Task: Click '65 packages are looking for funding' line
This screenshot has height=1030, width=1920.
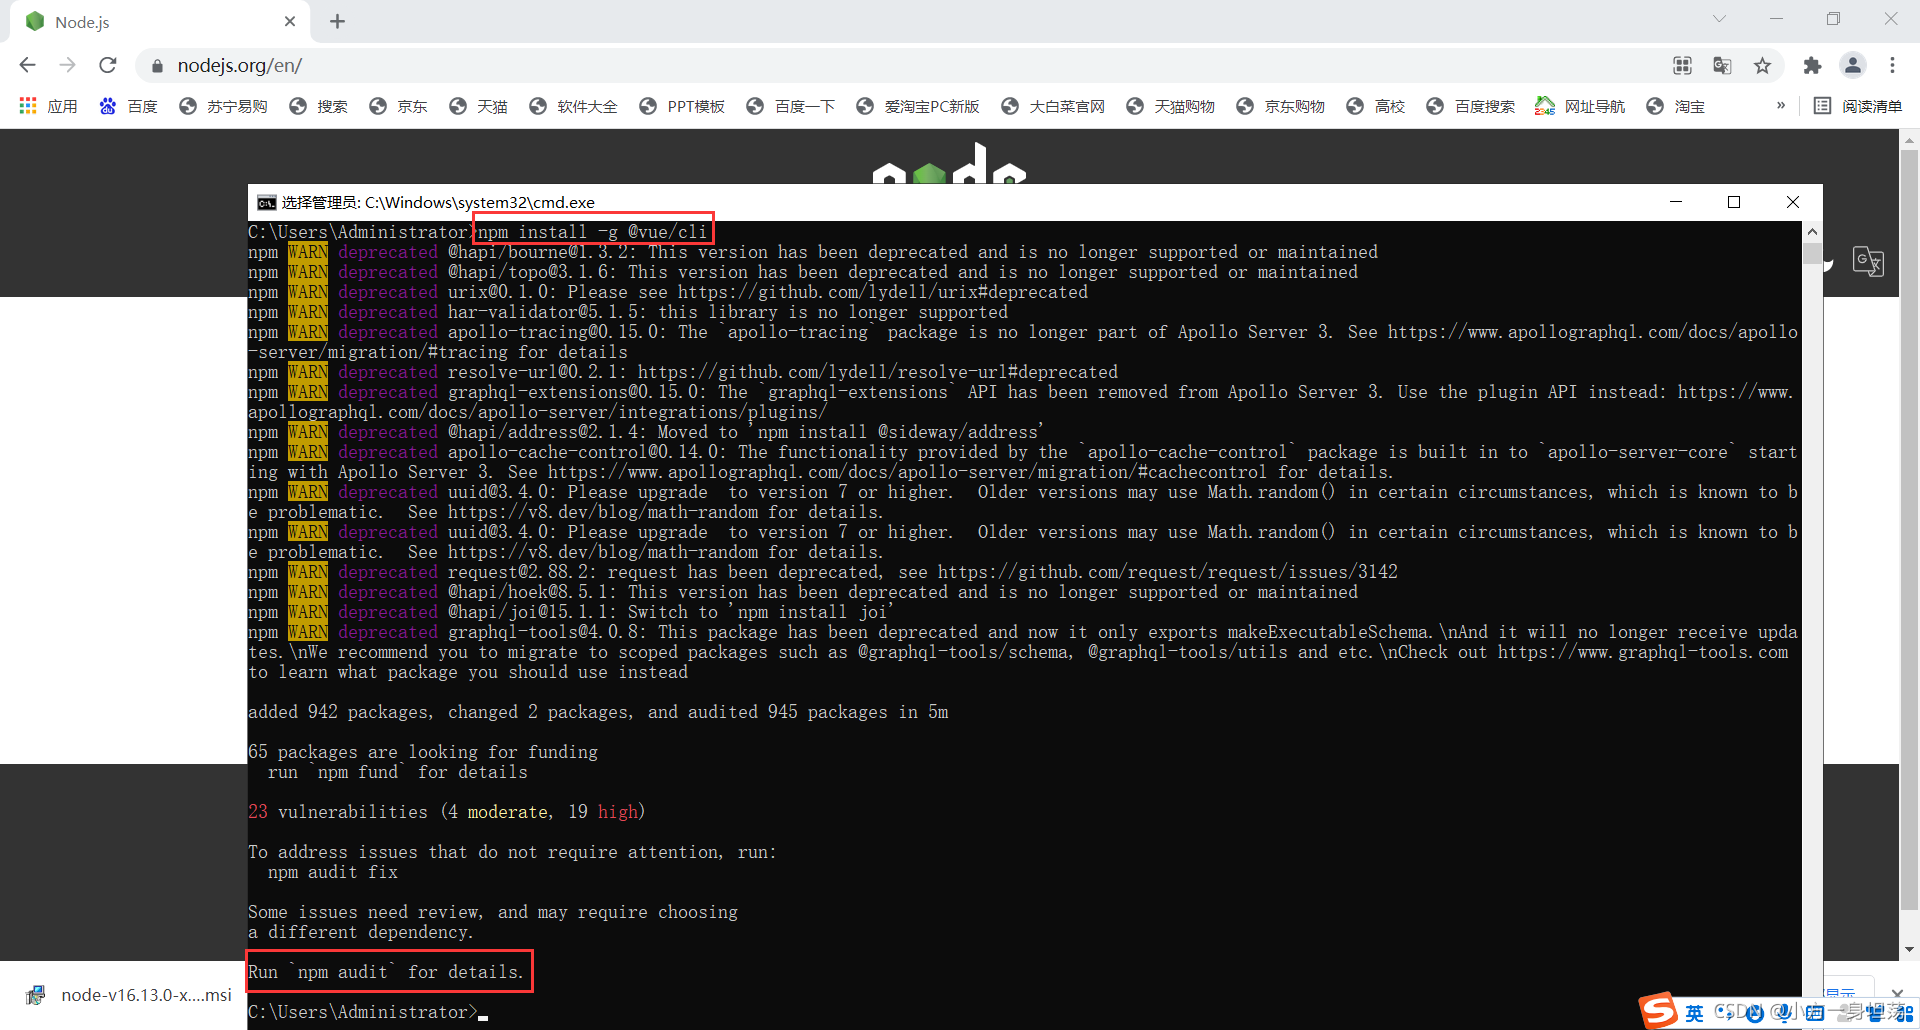Action: [423, 752]
